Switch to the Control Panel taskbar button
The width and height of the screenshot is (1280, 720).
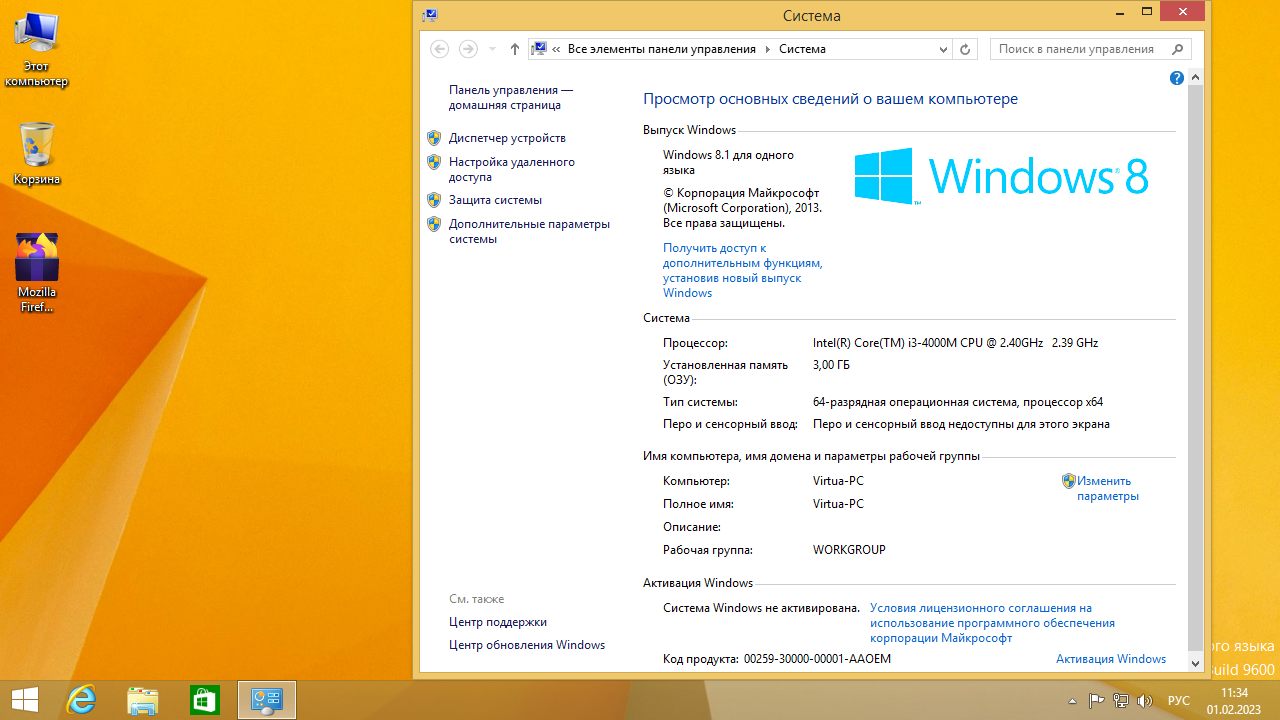click(267, 699)
